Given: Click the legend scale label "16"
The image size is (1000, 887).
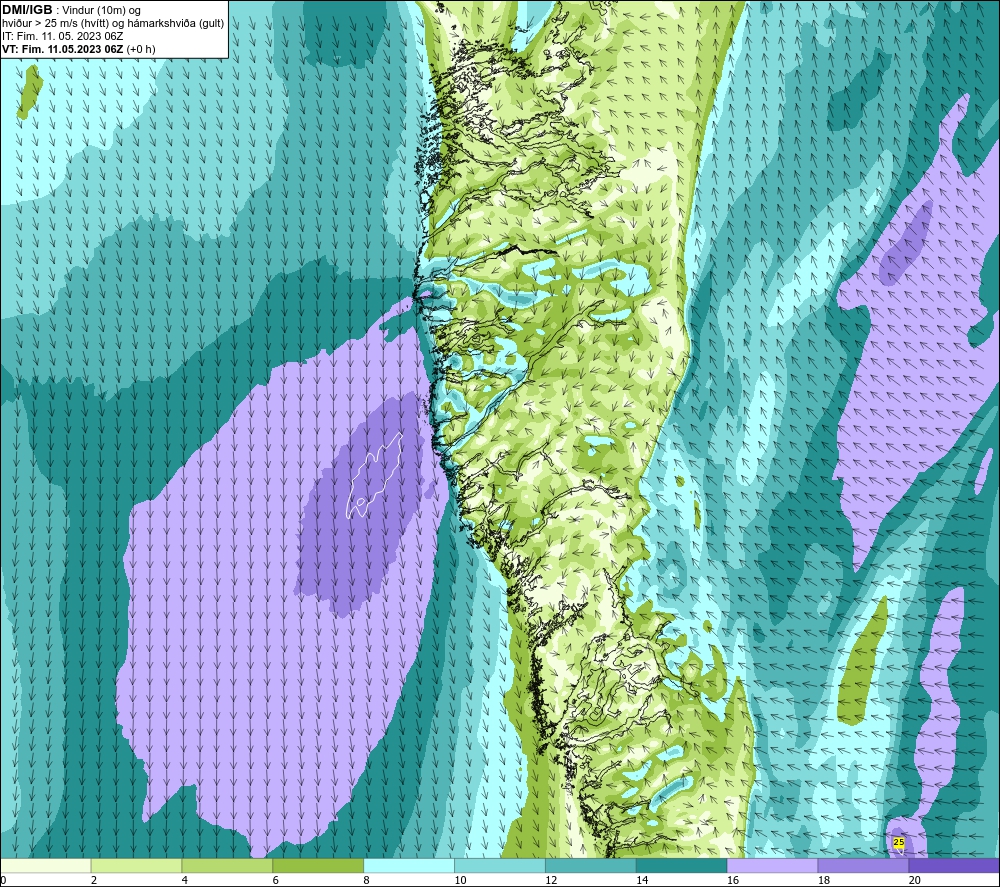Looking at the screenshot, I should (733, 880).
